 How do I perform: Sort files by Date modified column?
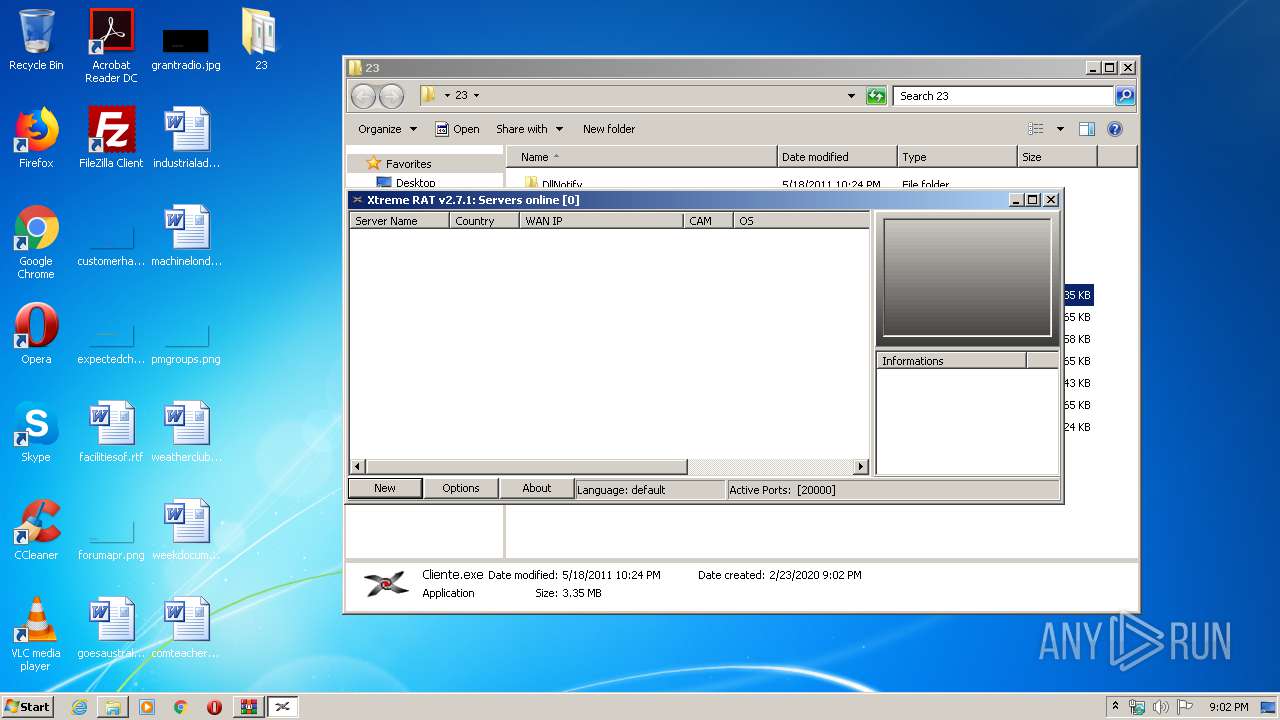(x=837, y=157)
